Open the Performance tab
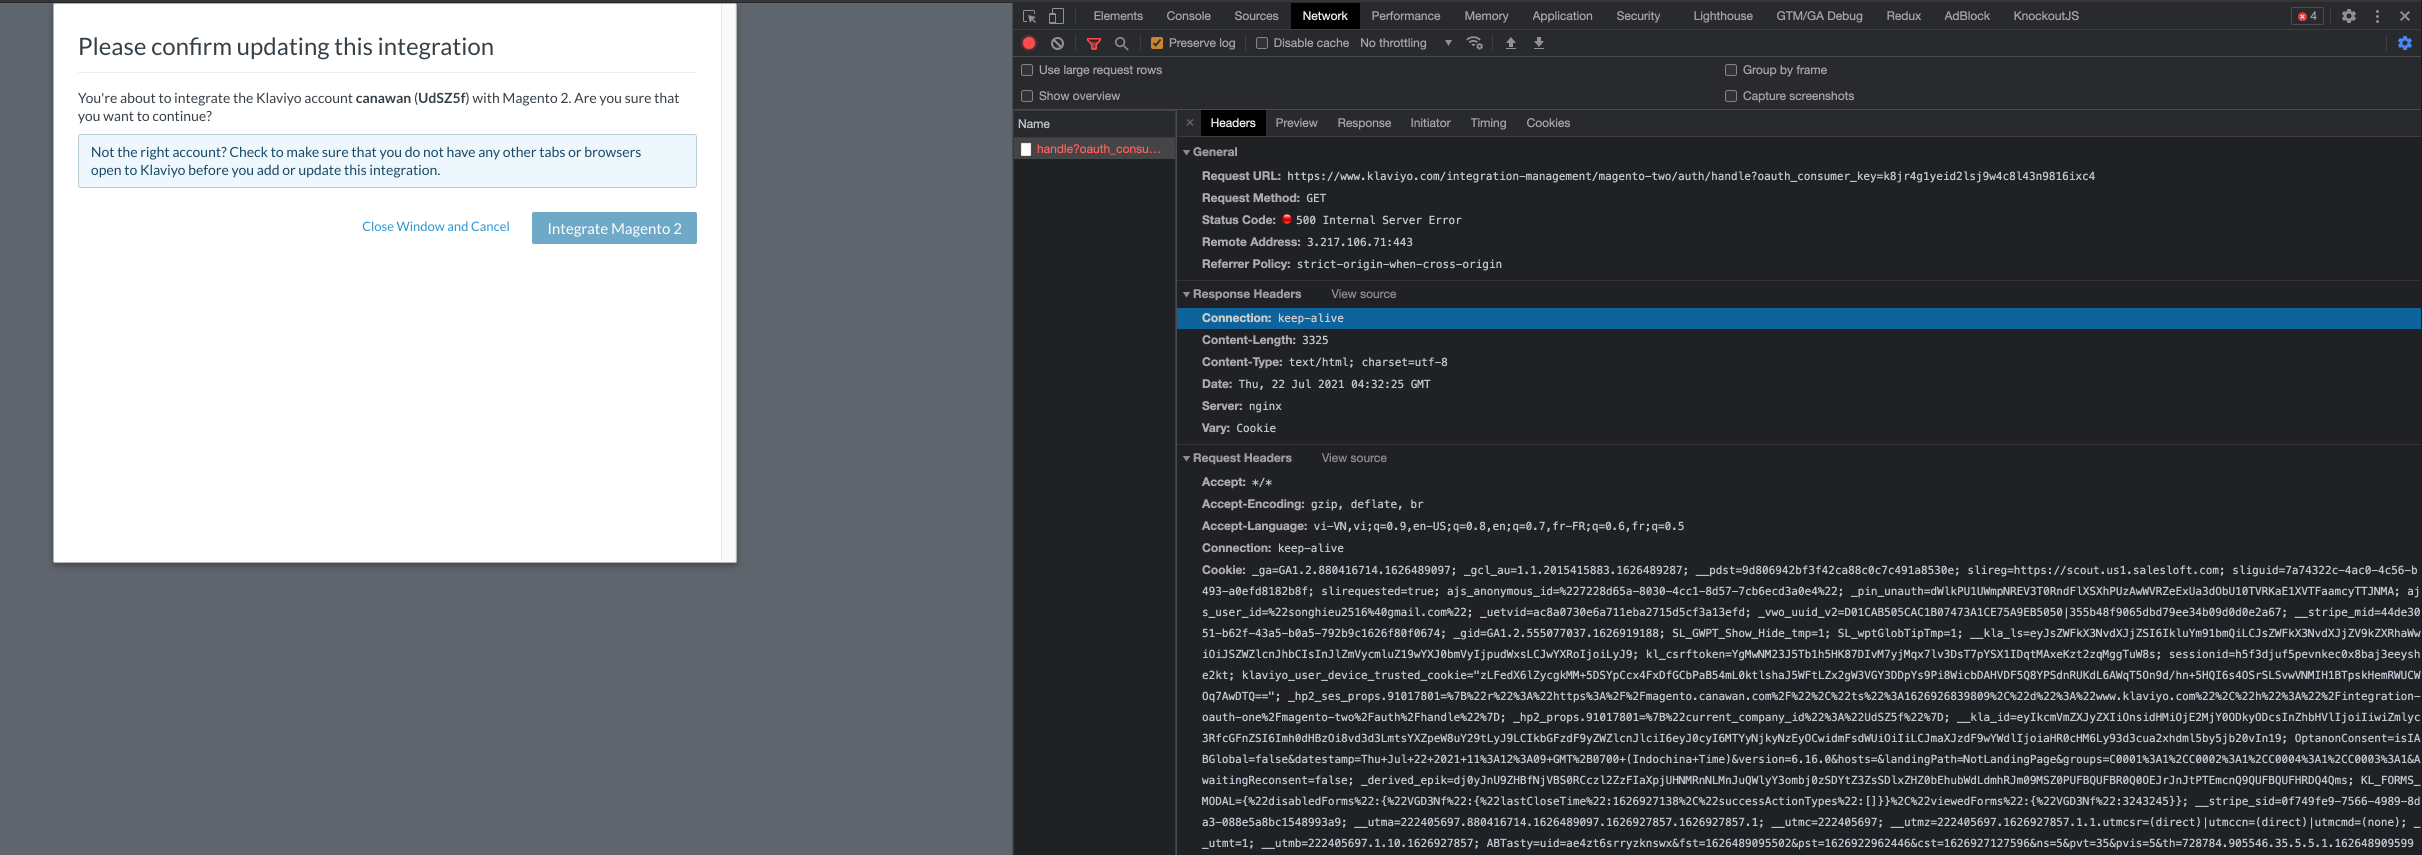2422x855 pixels. pyautogui.click(x=1405, y=16)
